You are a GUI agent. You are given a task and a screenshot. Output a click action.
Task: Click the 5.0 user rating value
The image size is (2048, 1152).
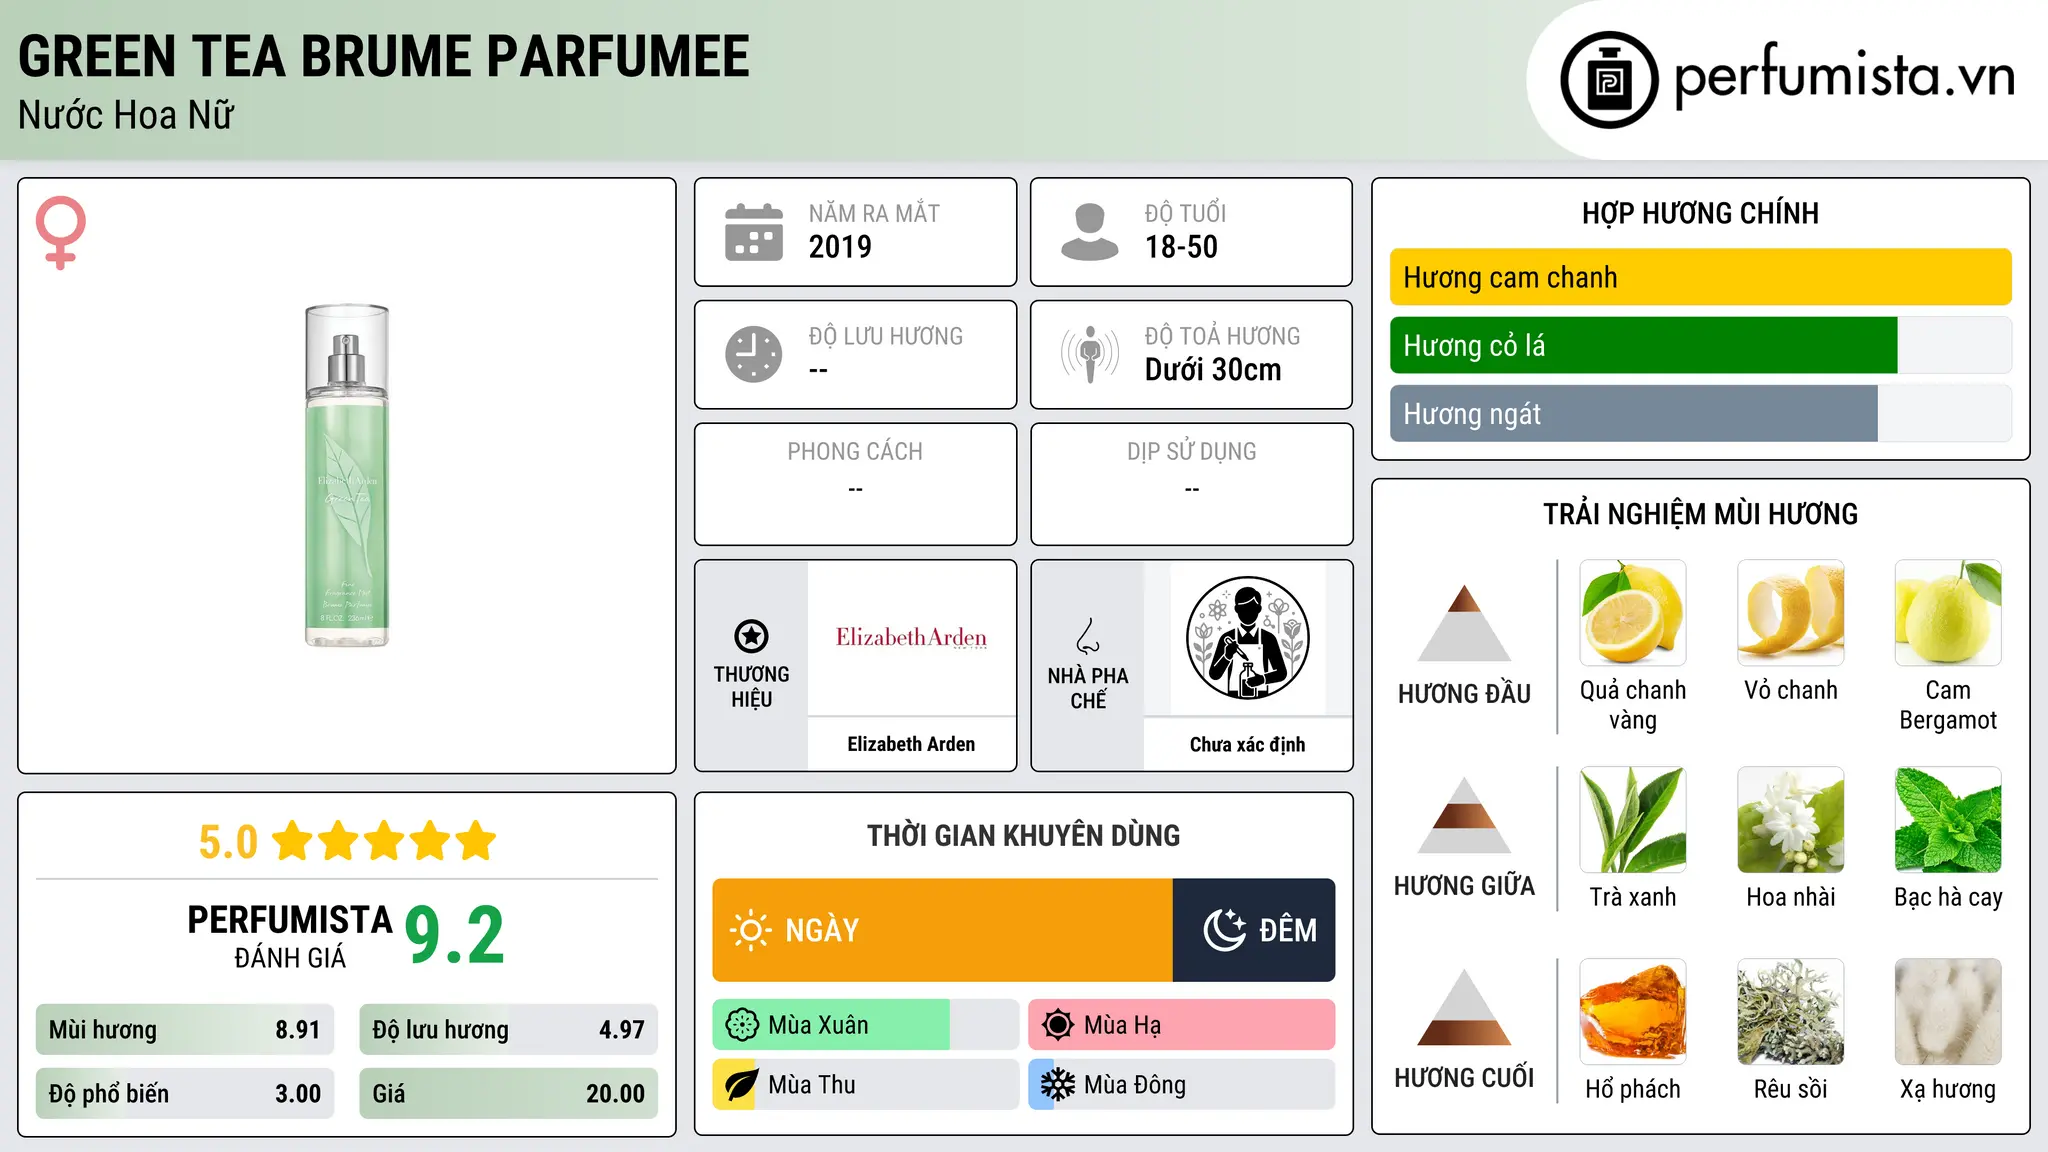(228, 841)
